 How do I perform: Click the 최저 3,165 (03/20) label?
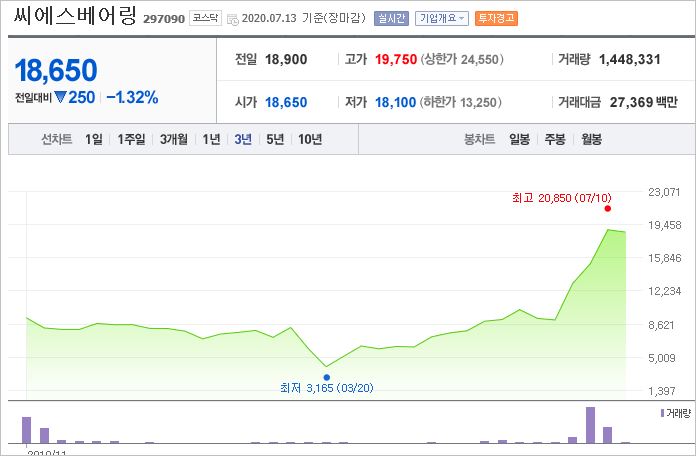pos(327,388)
